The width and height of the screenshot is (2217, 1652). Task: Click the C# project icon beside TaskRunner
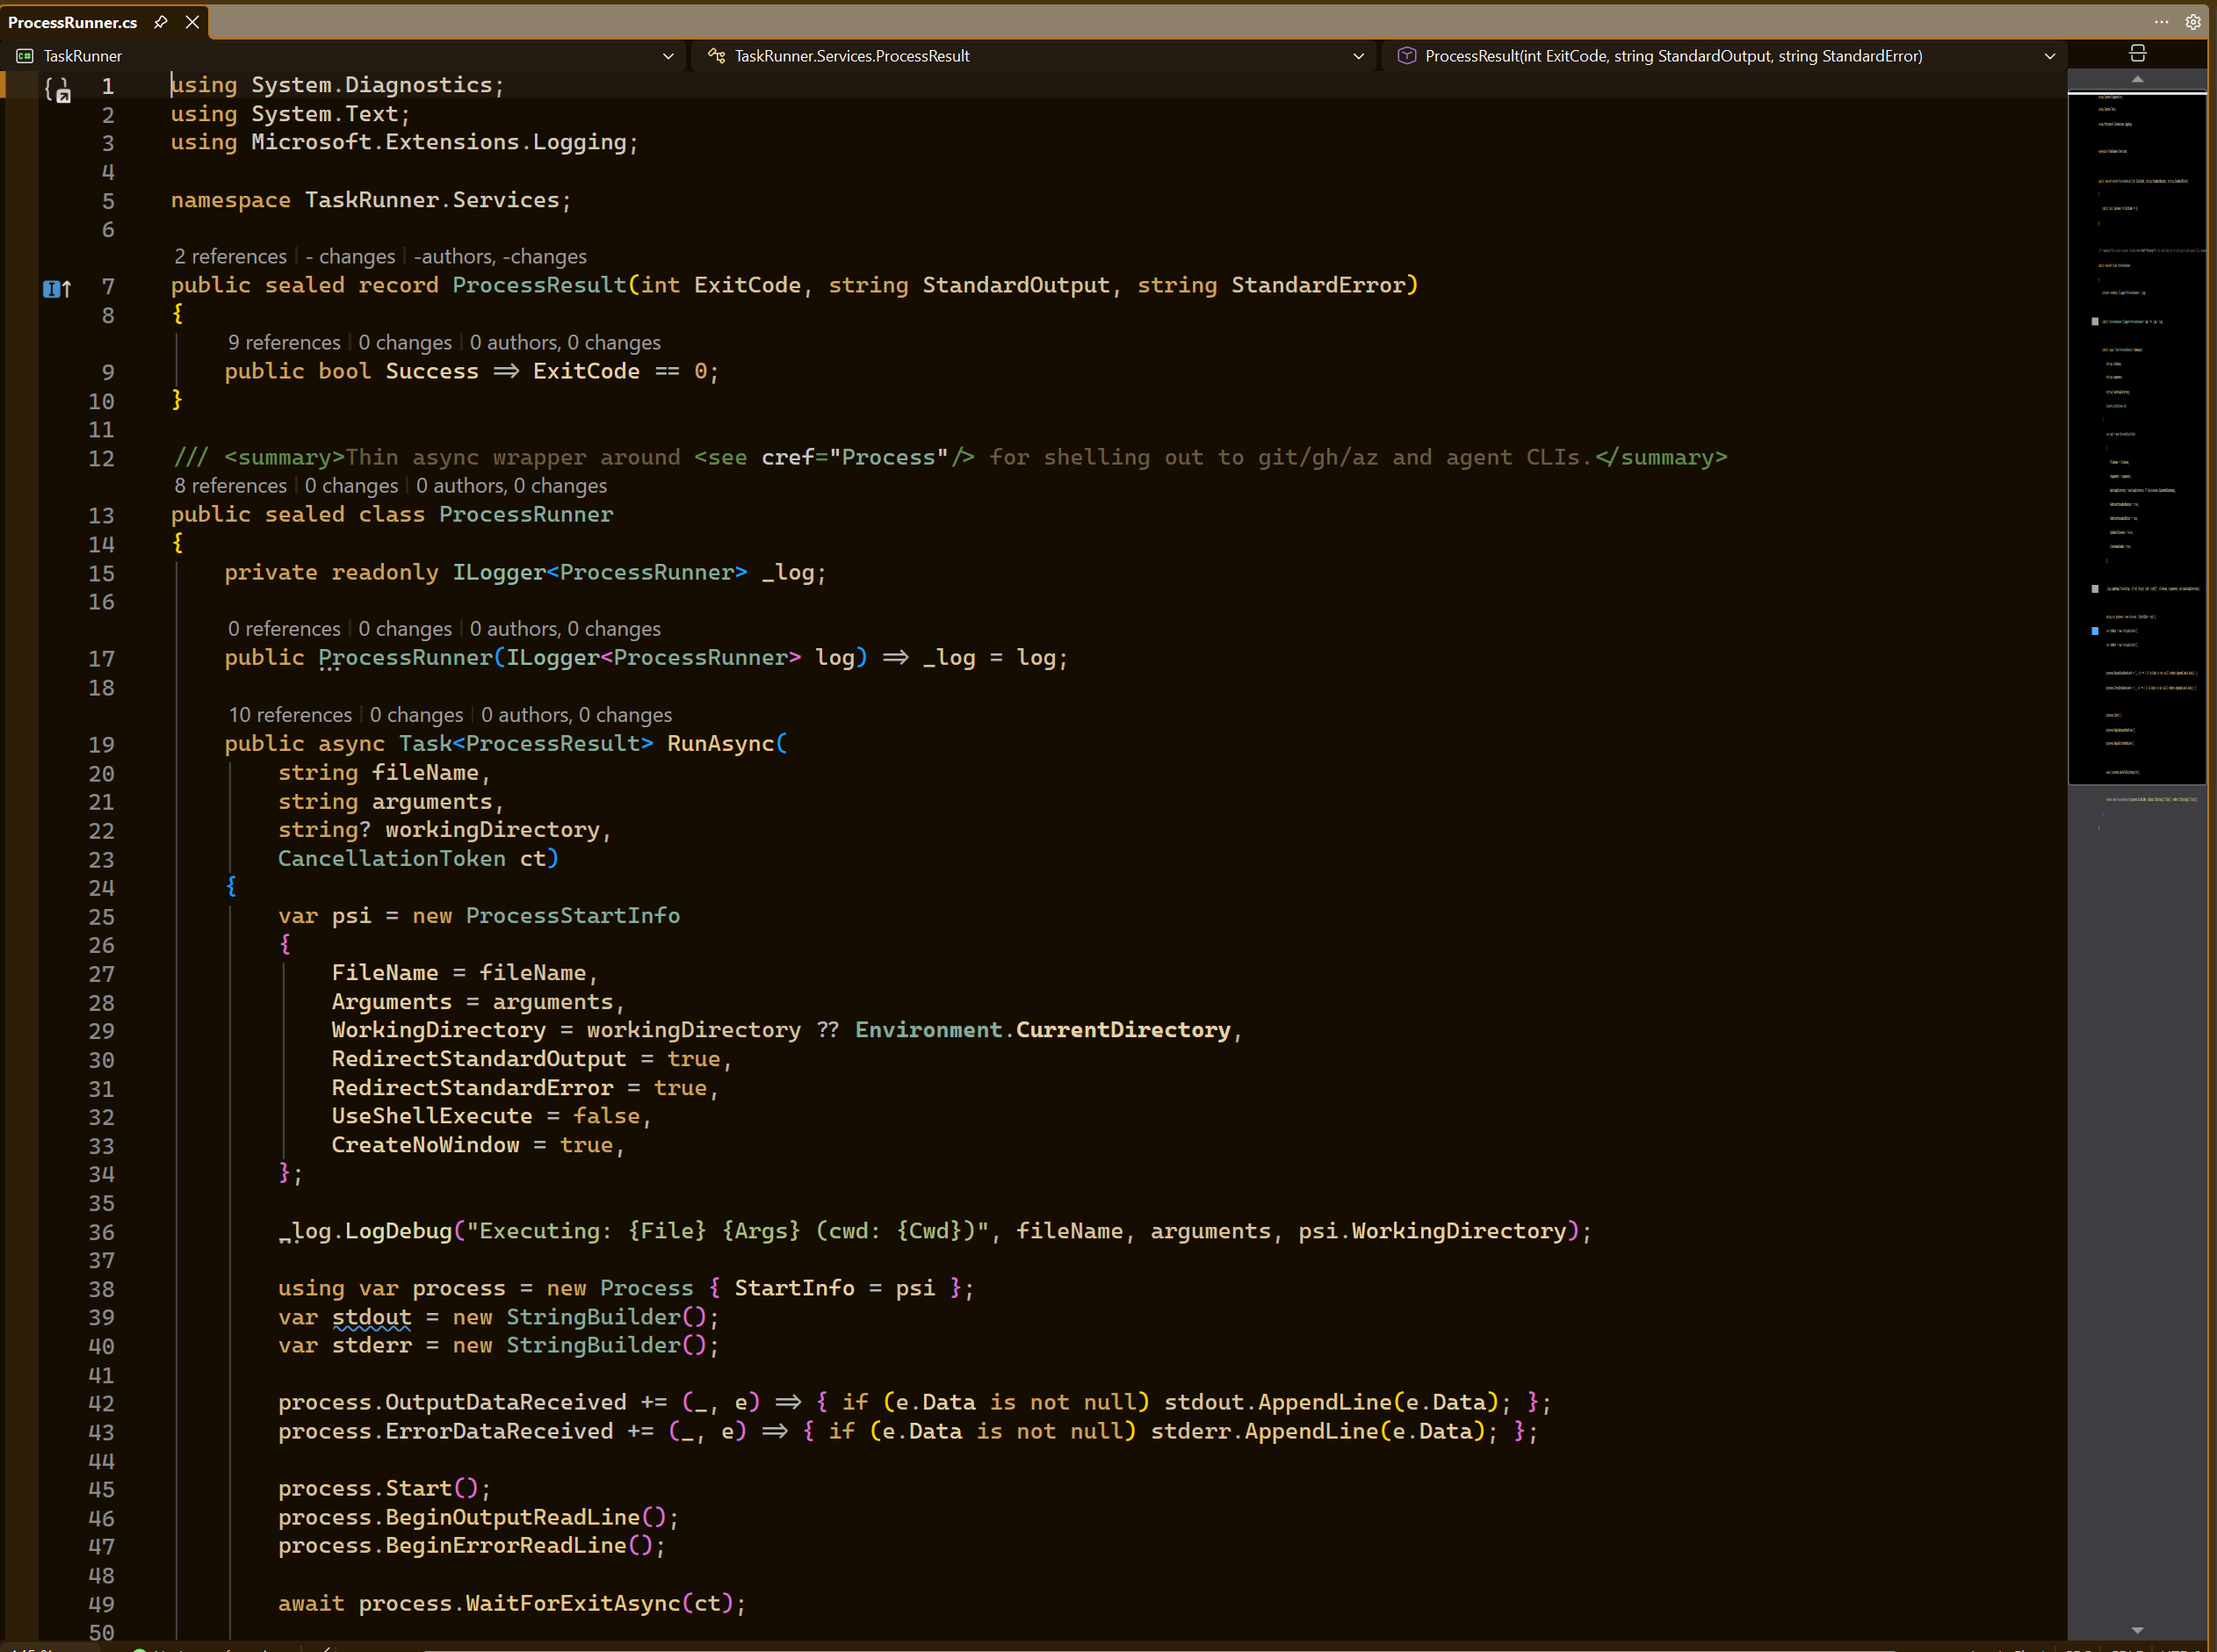point(25,56)
